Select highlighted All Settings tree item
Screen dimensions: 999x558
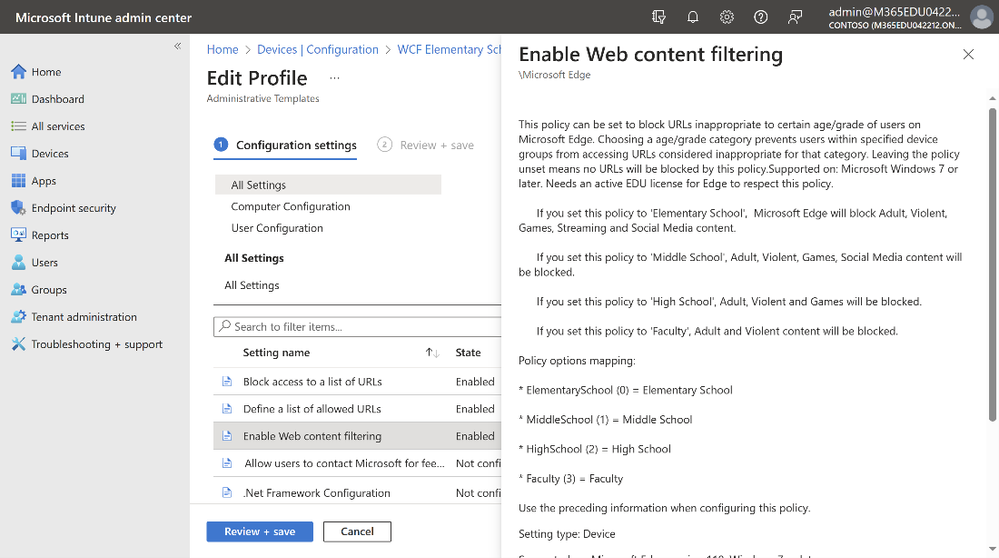328,185
